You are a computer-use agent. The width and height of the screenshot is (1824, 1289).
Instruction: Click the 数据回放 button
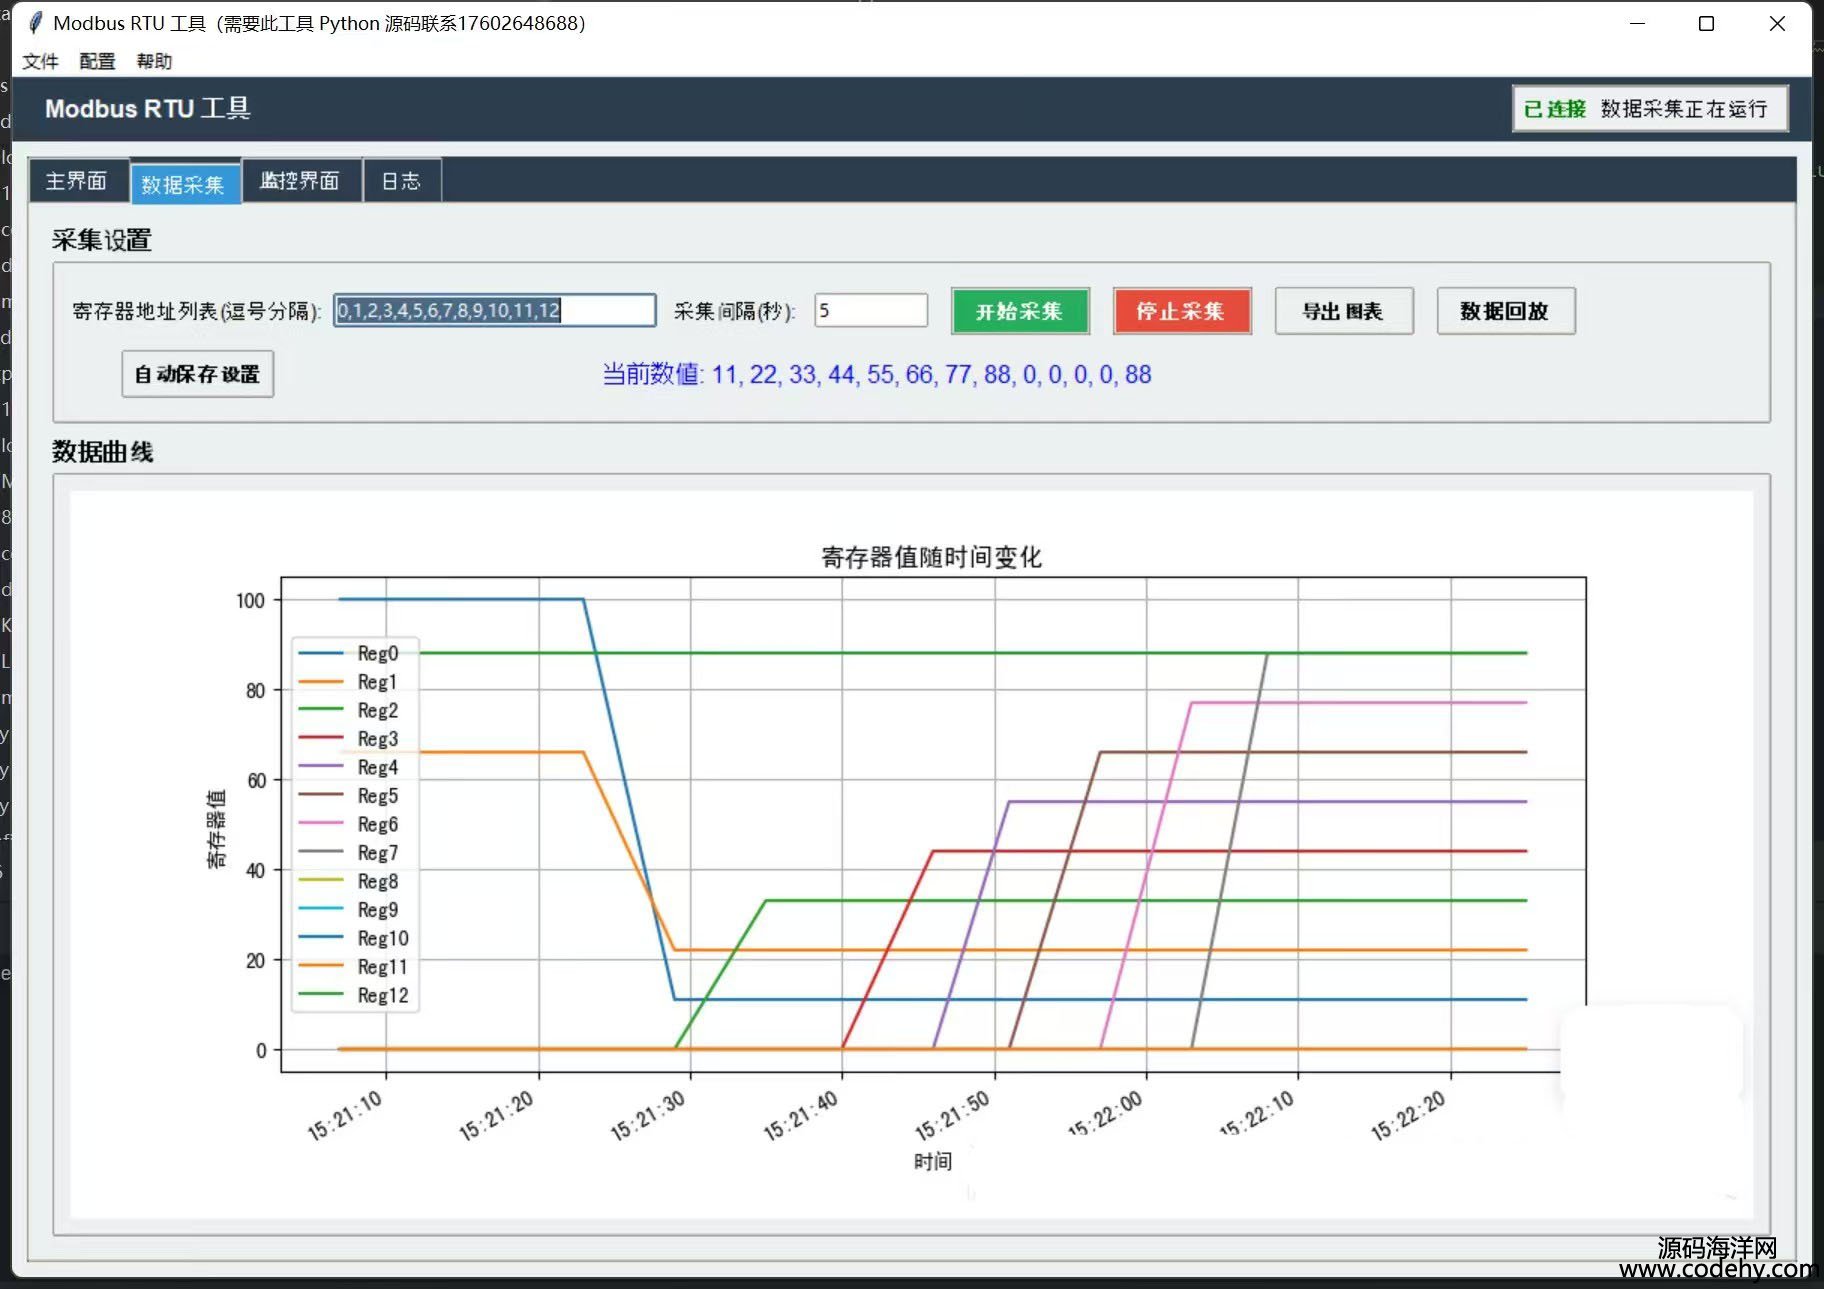(1505, 311)
